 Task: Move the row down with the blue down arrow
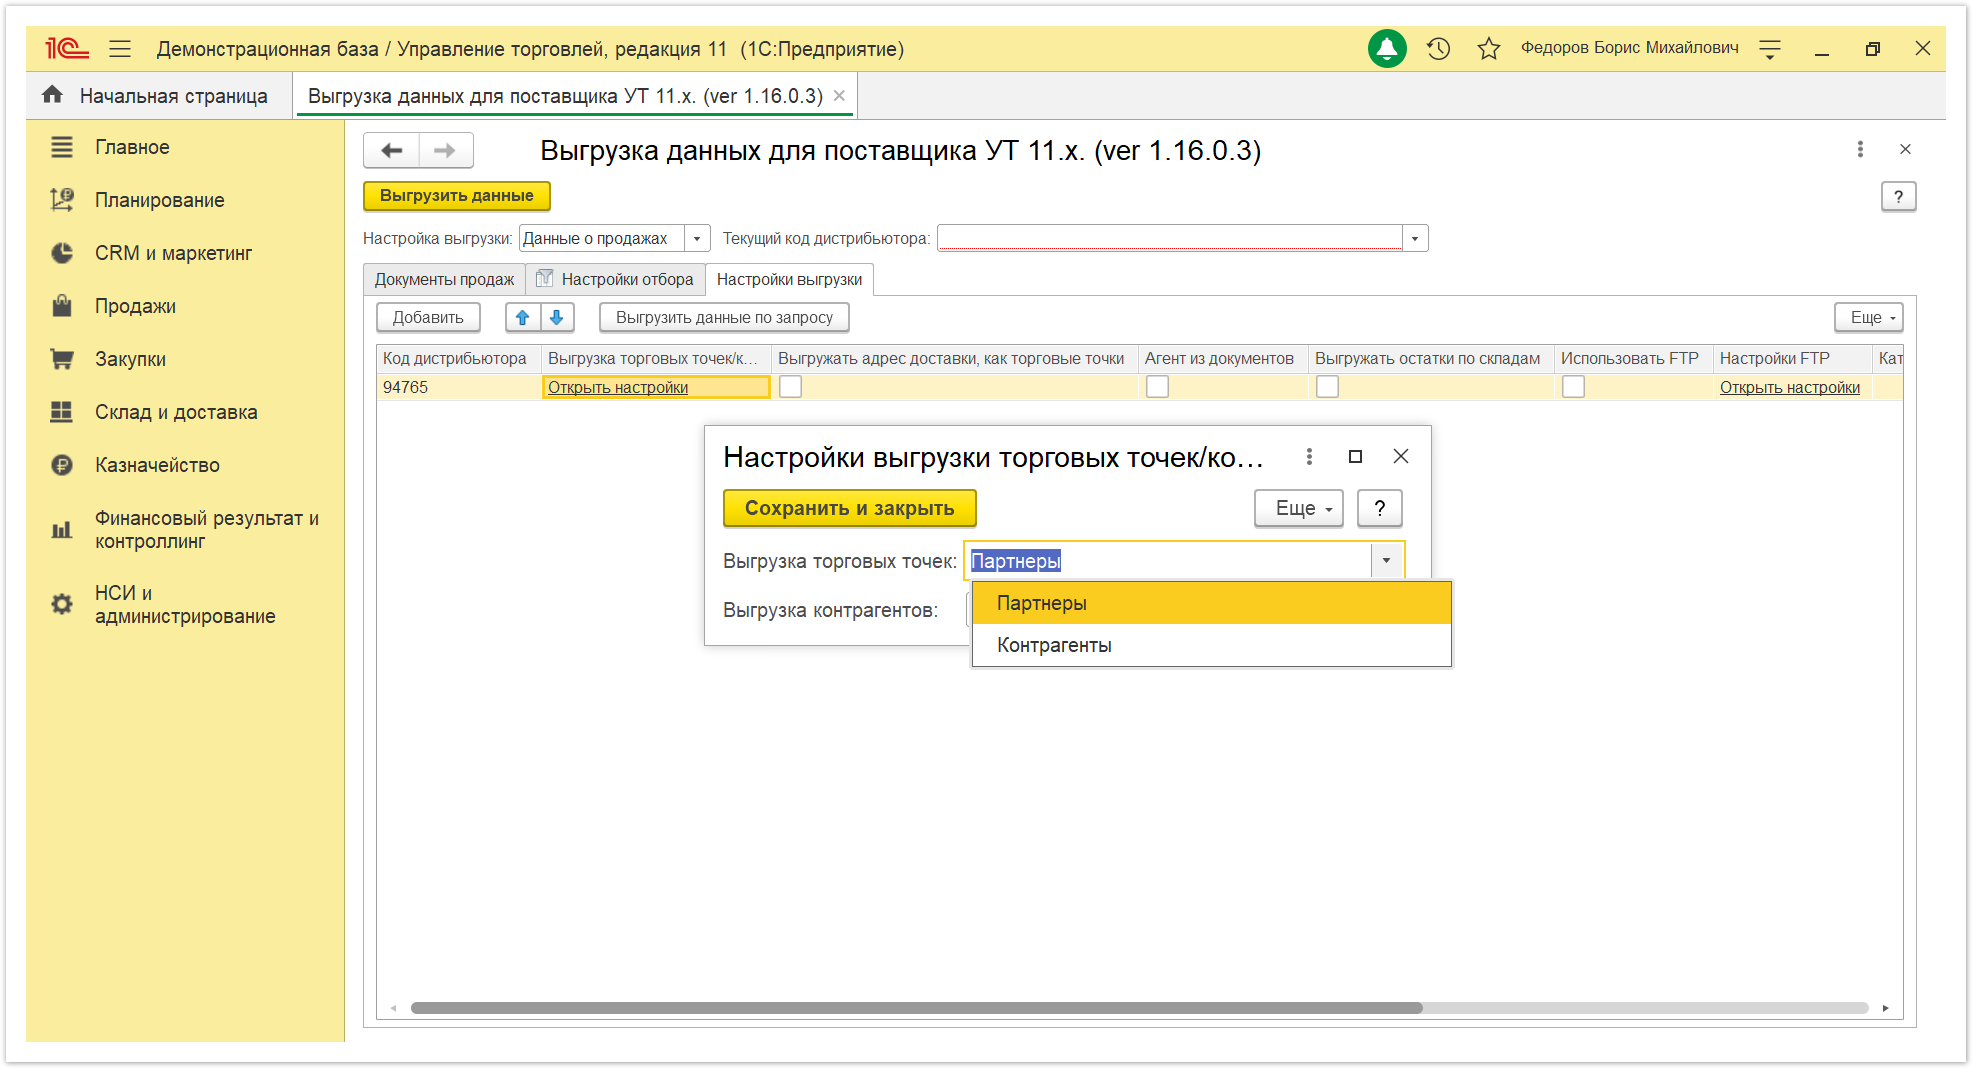coord(557,317)
